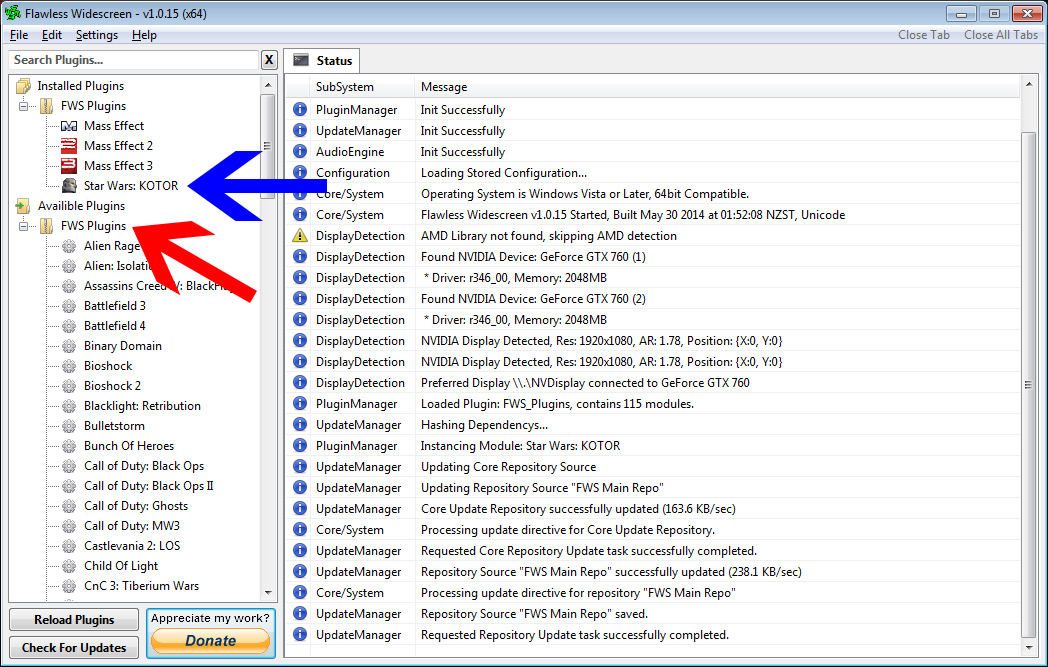Click Close Tab in the menu bar
1048x667 pixels.
[924, 35]
